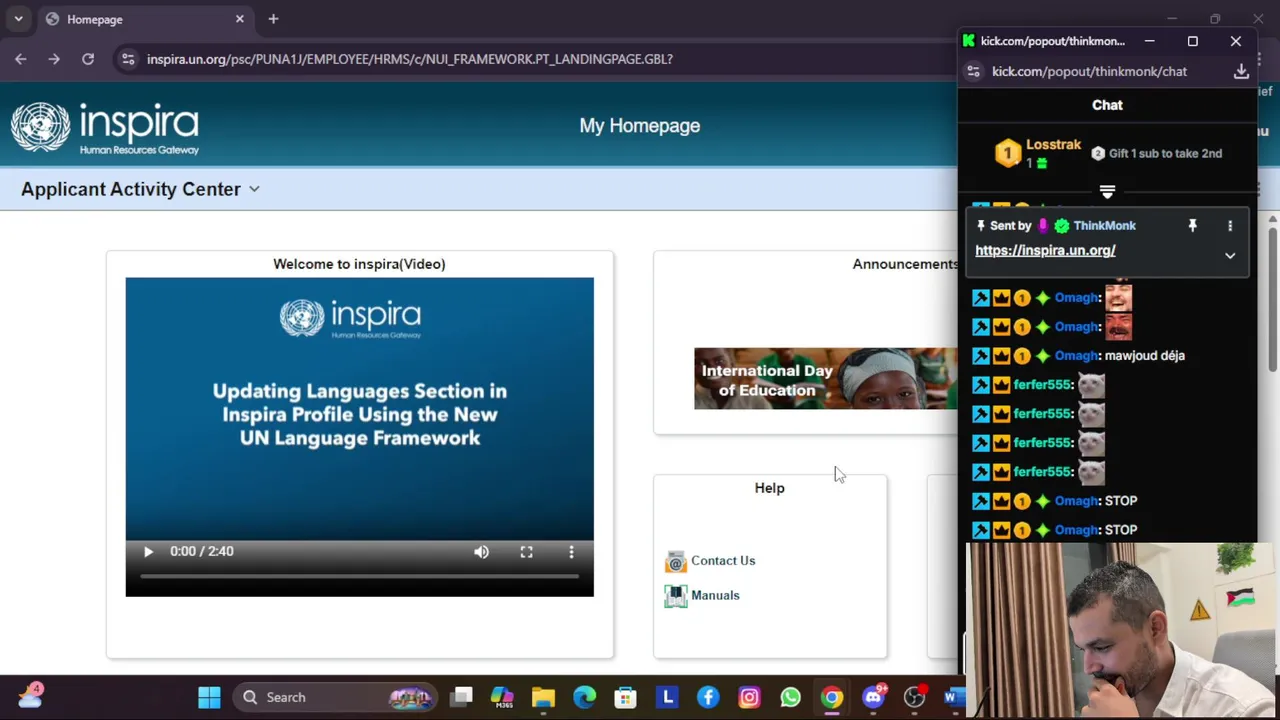Screen dimensions: 1280x720
Task: Click ThinkMonk username in pinned message
Action: pos(1104,226)
